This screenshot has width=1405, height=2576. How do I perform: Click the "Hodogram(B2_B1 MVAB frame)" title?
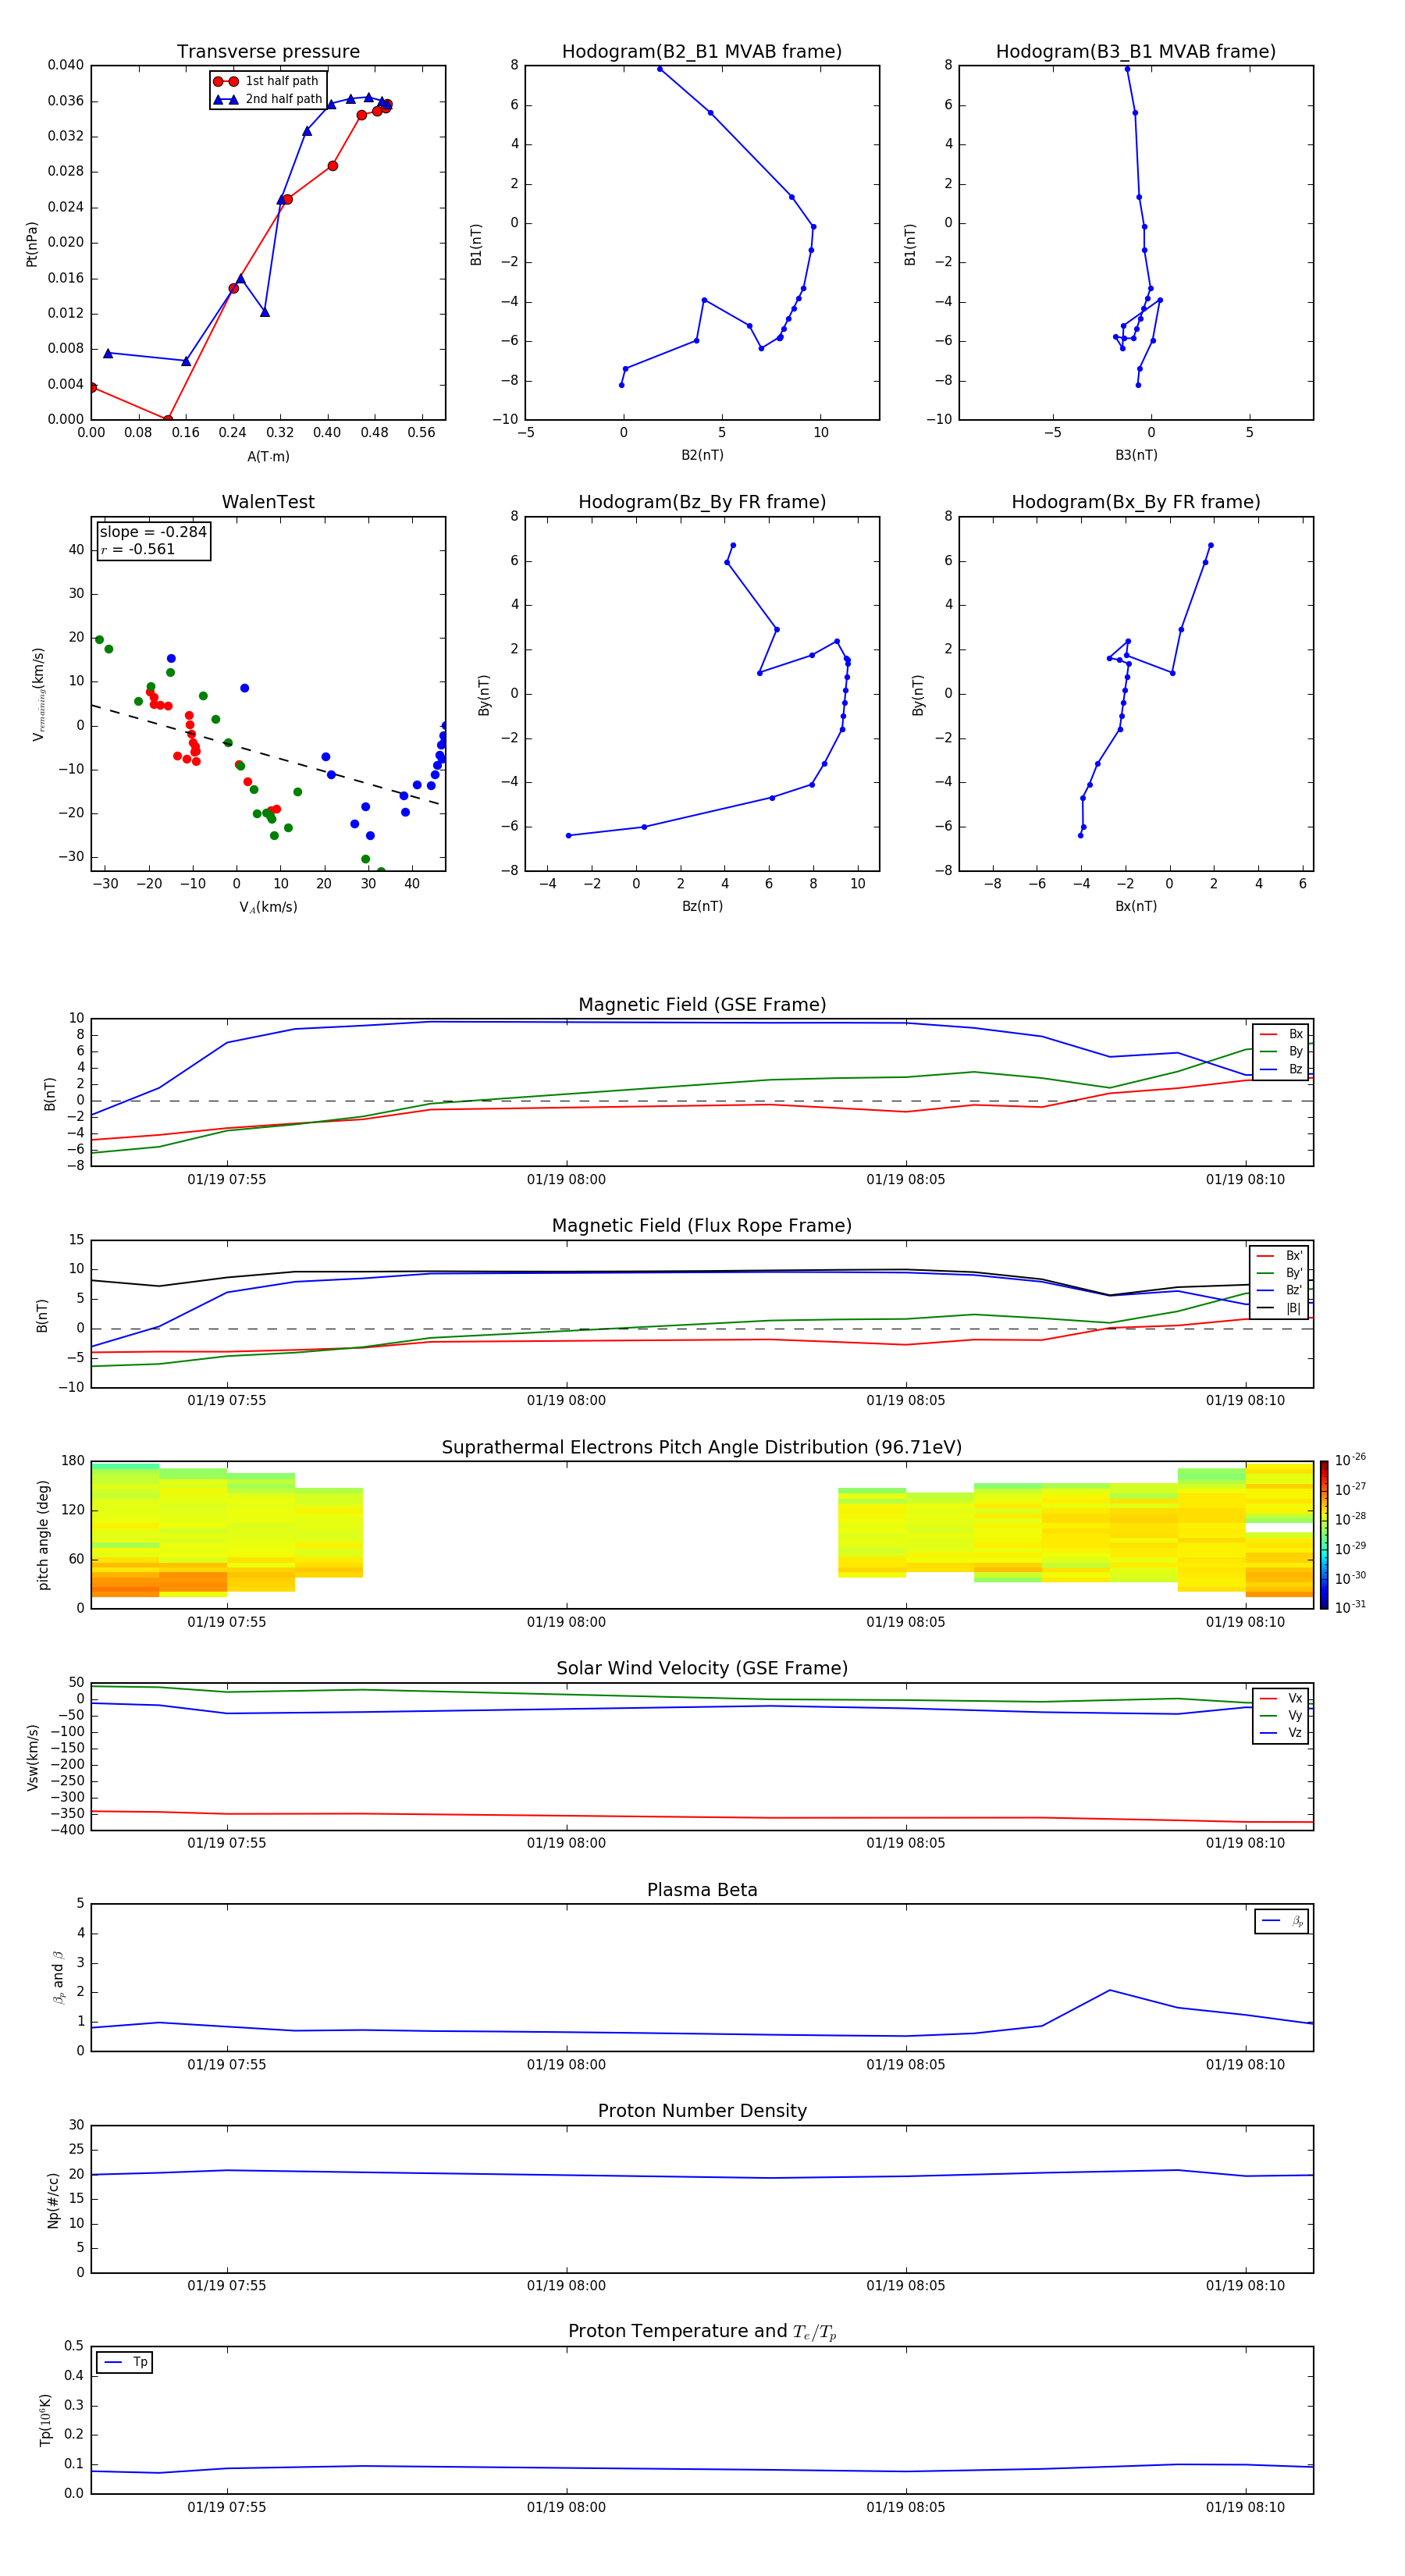702,52
